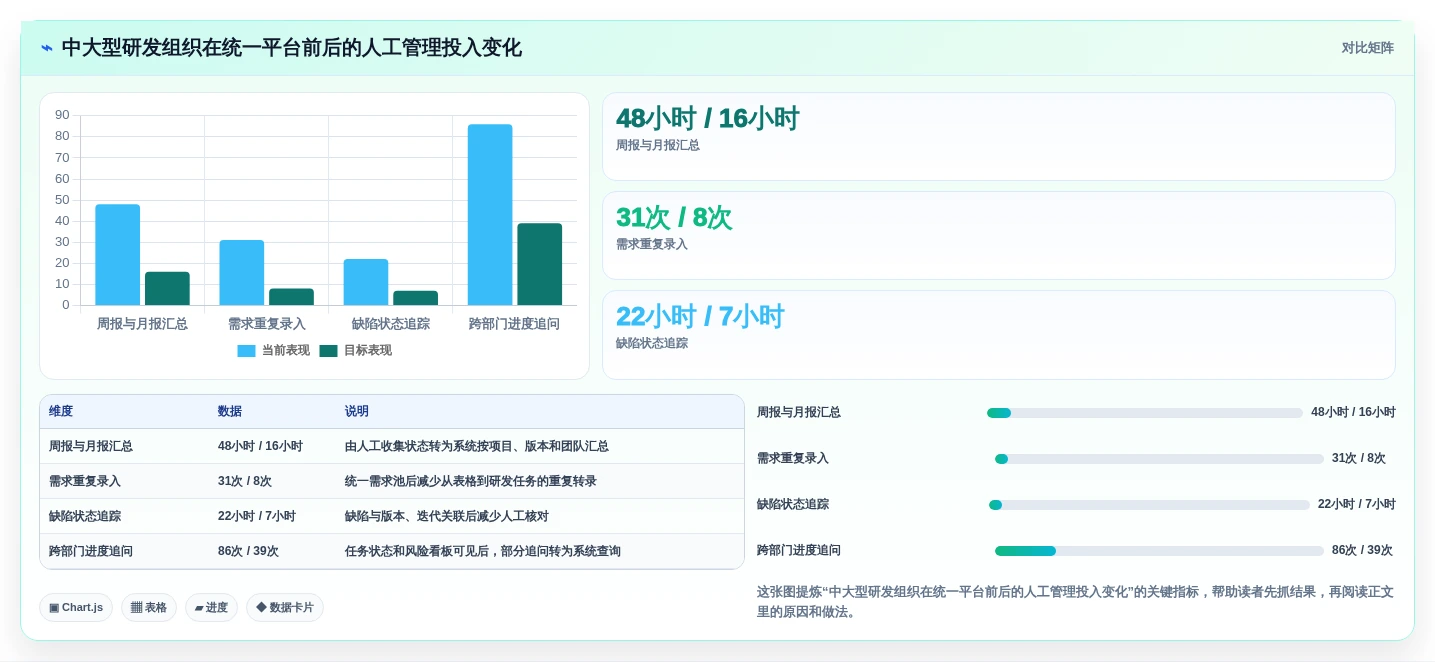1435x662 pixels.
Task: Click the 数据 table column header
Action: coord(230,412)
